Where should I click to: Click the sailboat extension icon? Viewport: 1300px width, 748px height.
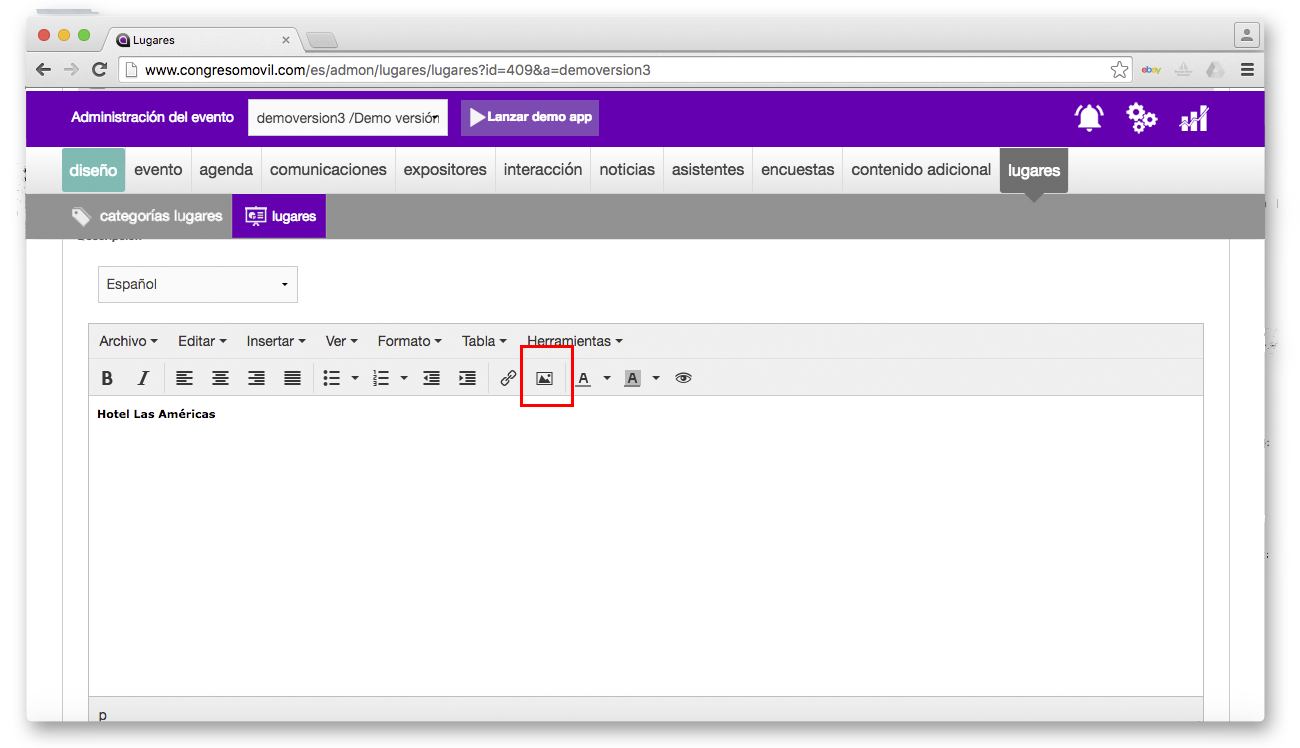[x=1183, y=70]
